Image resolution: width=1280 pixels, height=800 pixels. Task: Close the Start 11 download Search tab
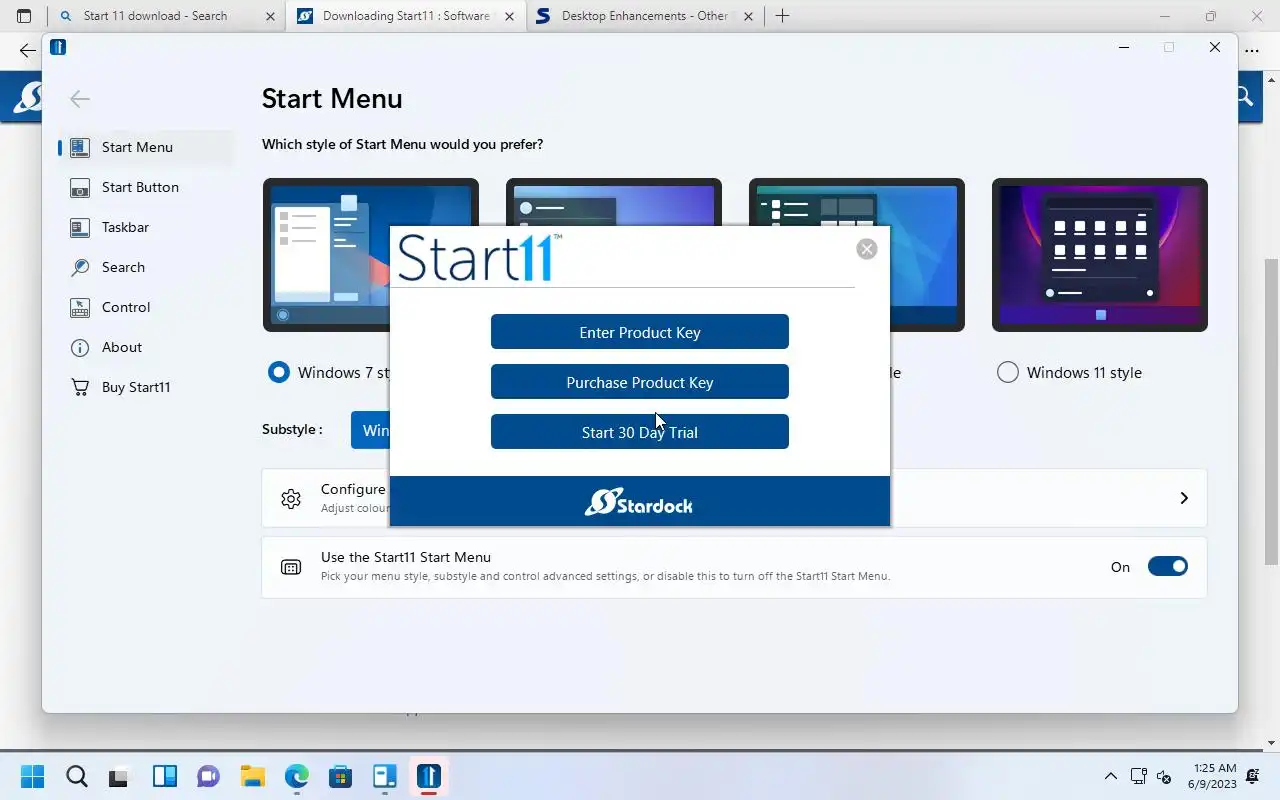(x=270, y=16)
